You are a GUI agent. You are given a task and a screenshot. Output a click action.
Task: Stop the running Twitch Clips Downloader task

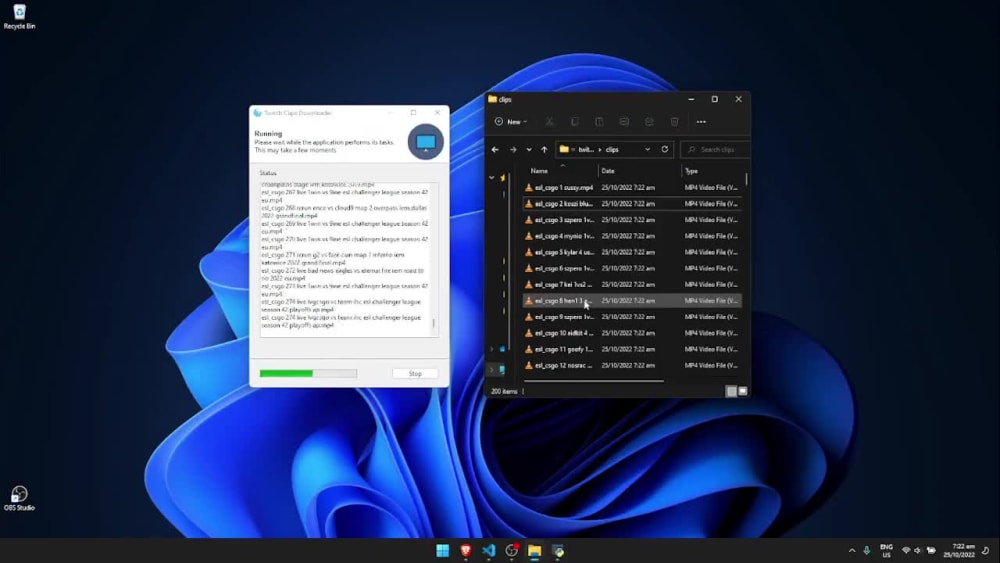415,374
